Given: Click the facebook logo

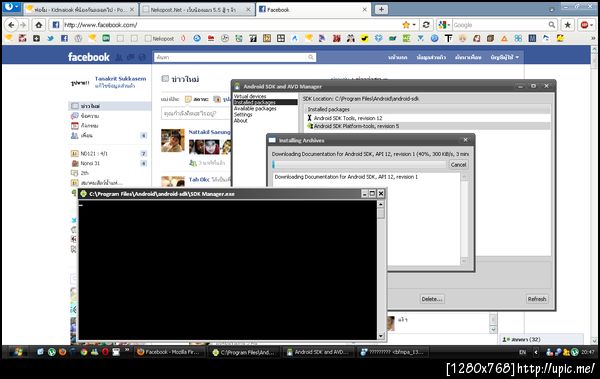Looking at the screenshot, I should 89,57.
